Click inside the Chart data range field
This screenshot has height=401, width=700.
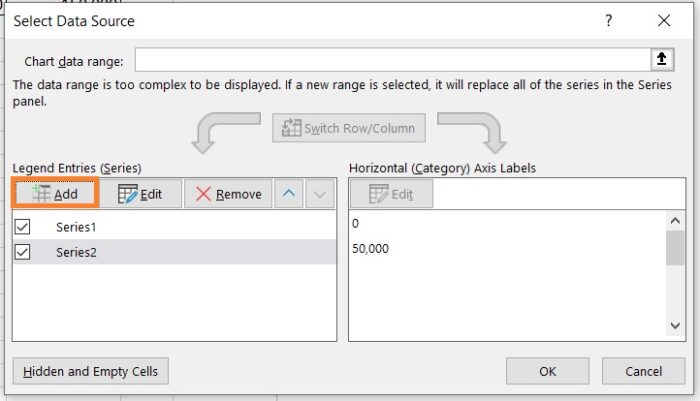pos(390,60)
